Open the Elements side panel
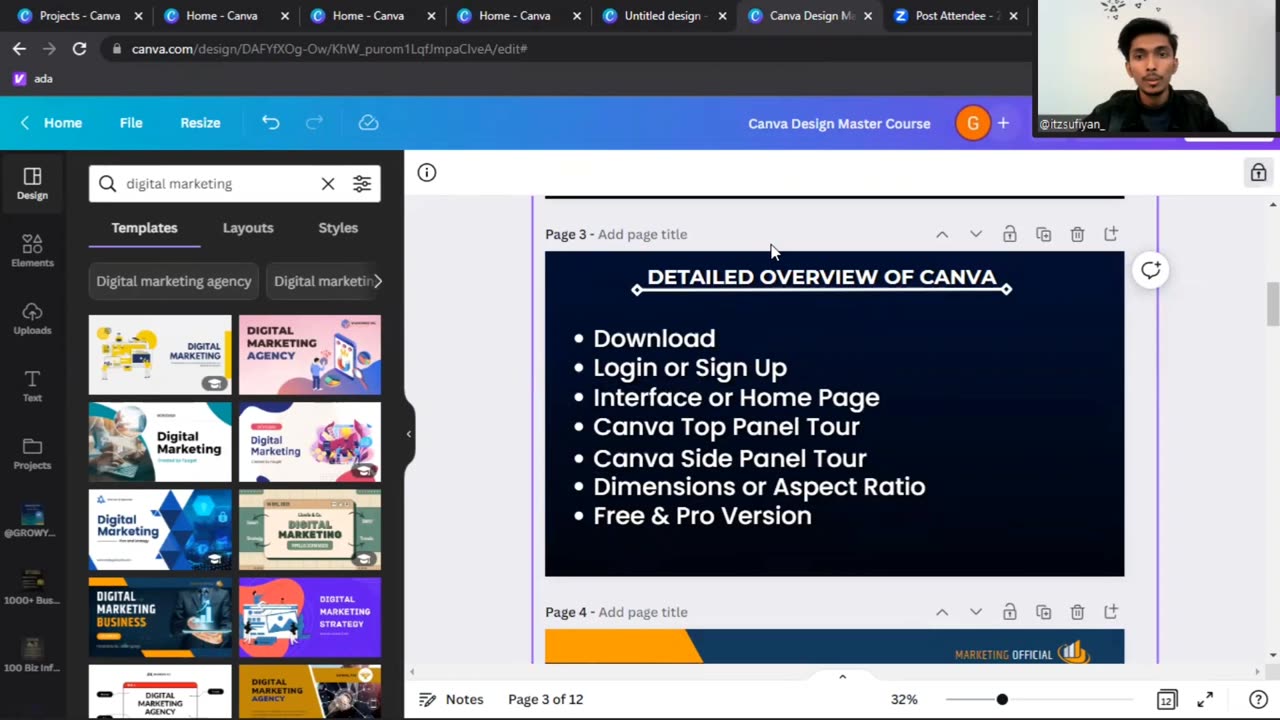The image size is (1280, 720). [32, 251]
